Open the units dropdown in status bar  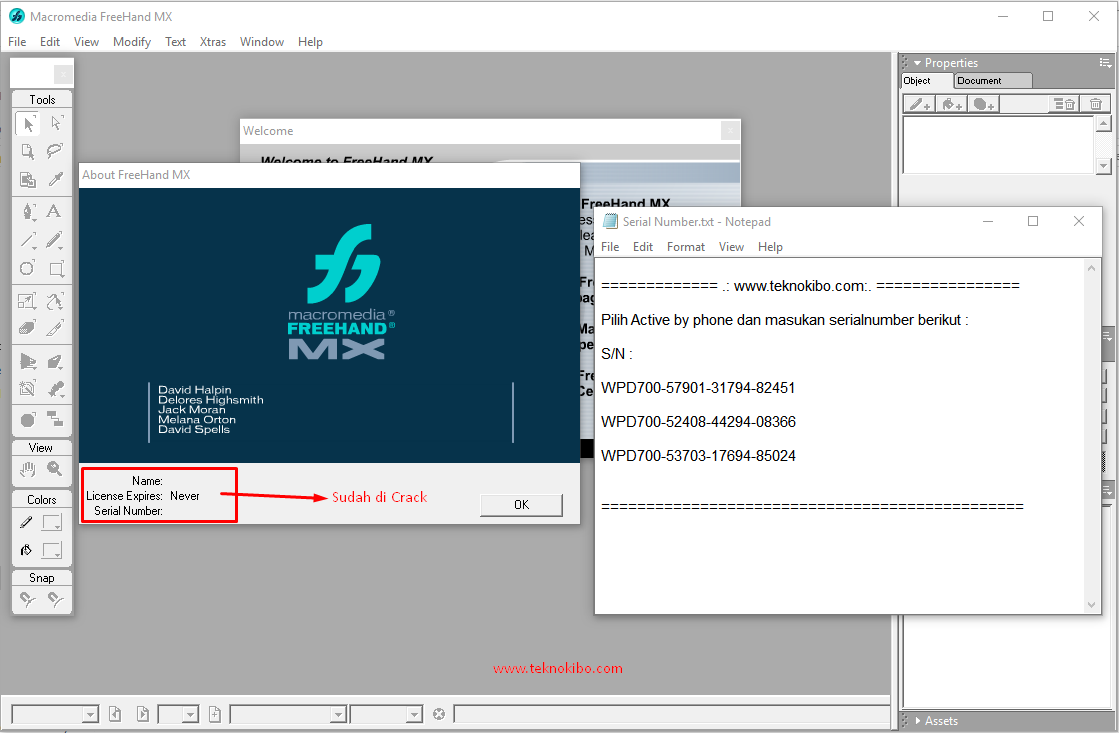click(415, 714)
